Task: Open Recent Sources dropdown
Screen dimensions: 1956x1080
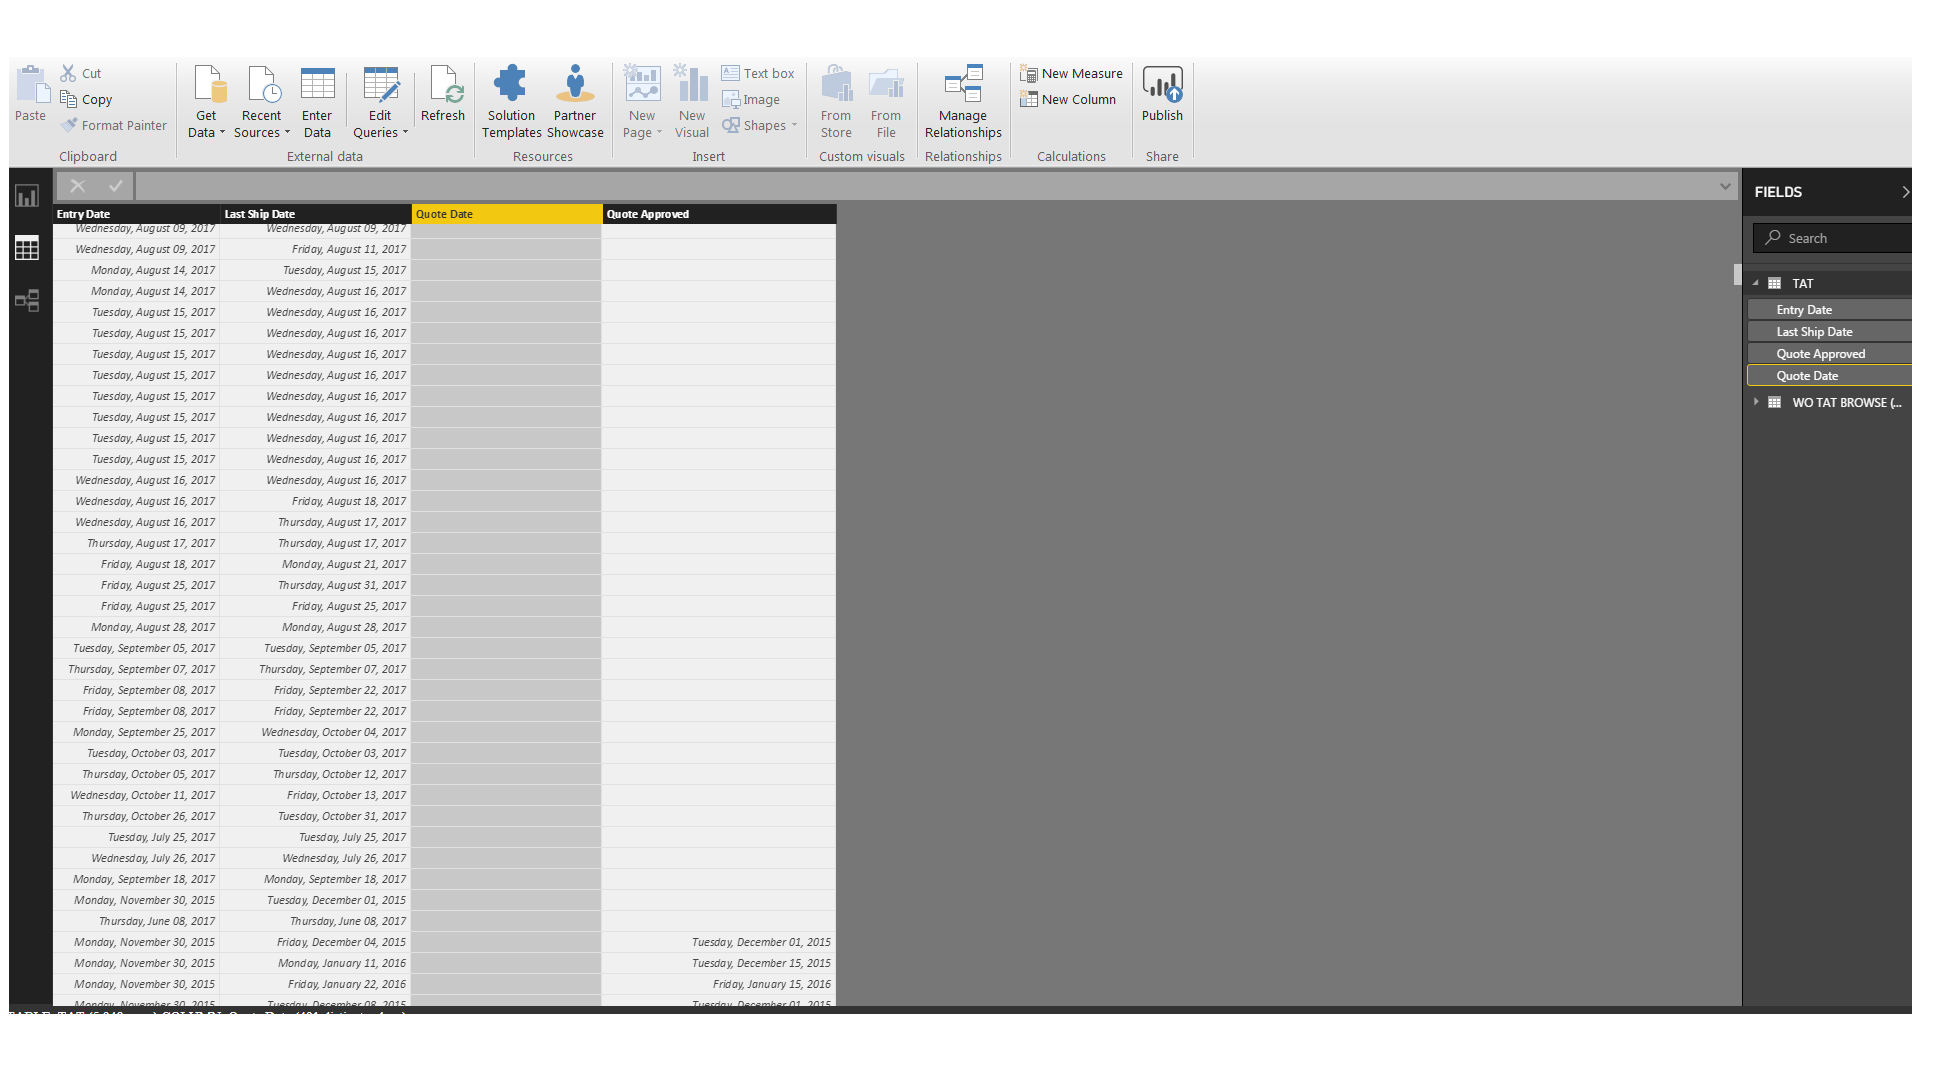Action: tap(262, 102)
